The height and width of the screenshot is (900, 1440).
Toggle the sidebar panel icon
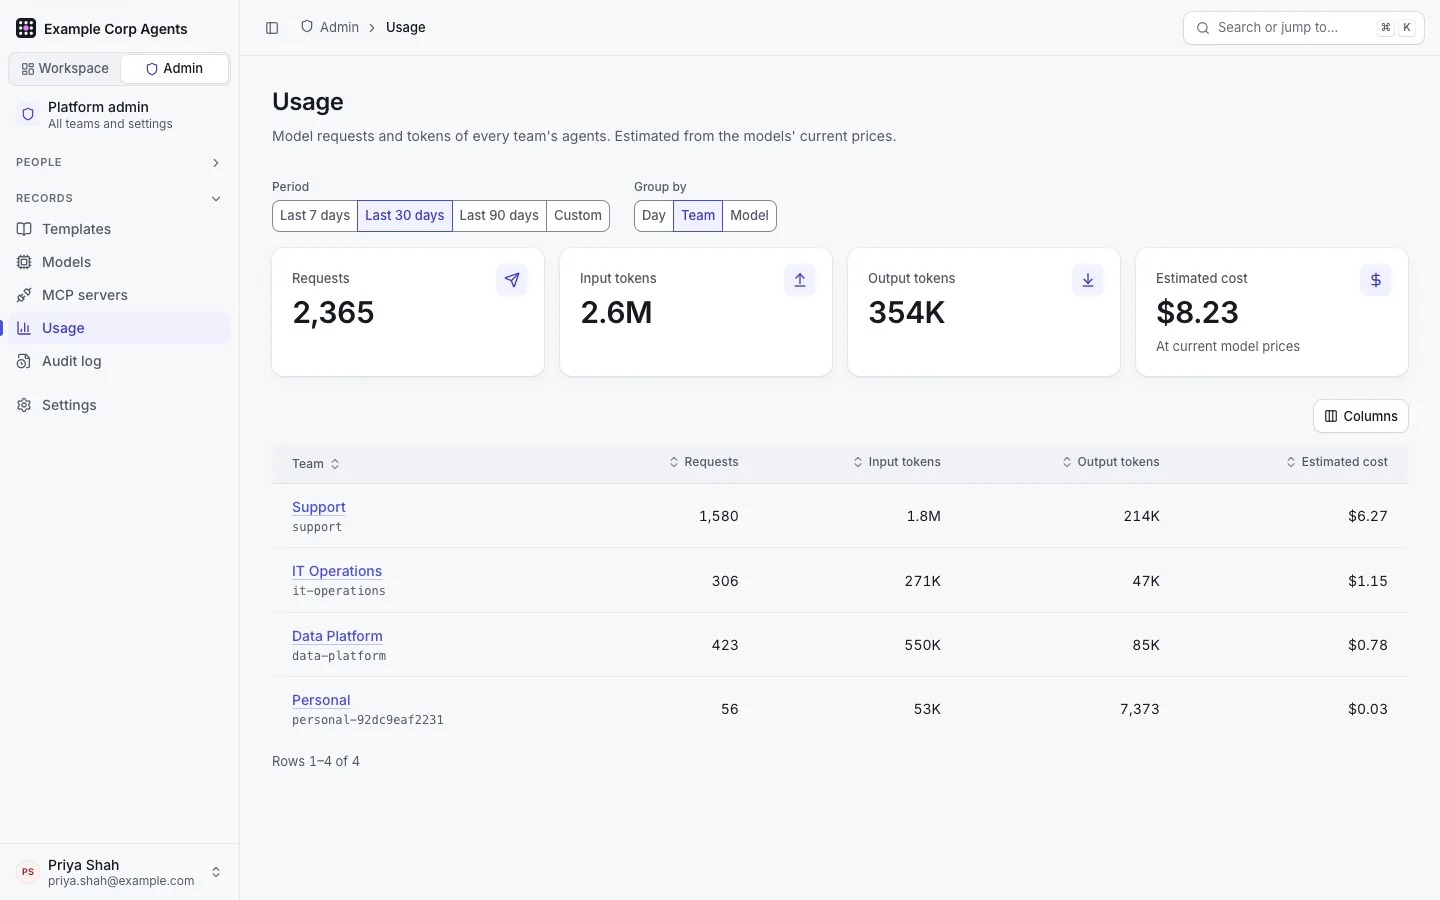[272, 28]
